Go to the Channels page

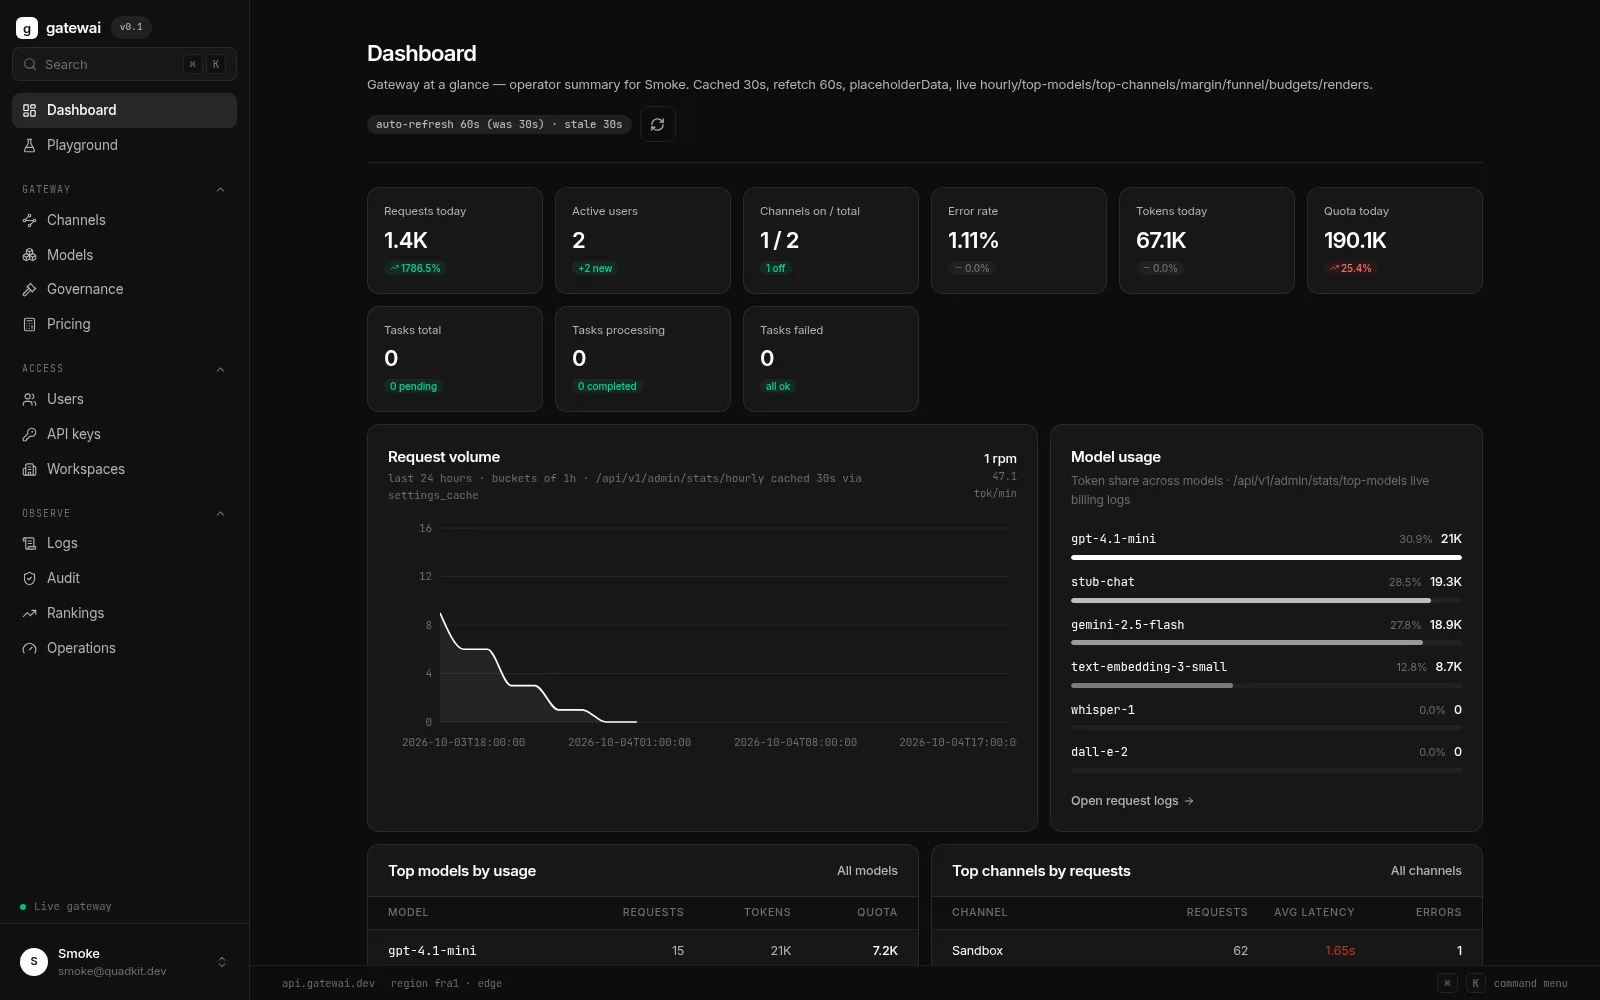click(124, 220)
